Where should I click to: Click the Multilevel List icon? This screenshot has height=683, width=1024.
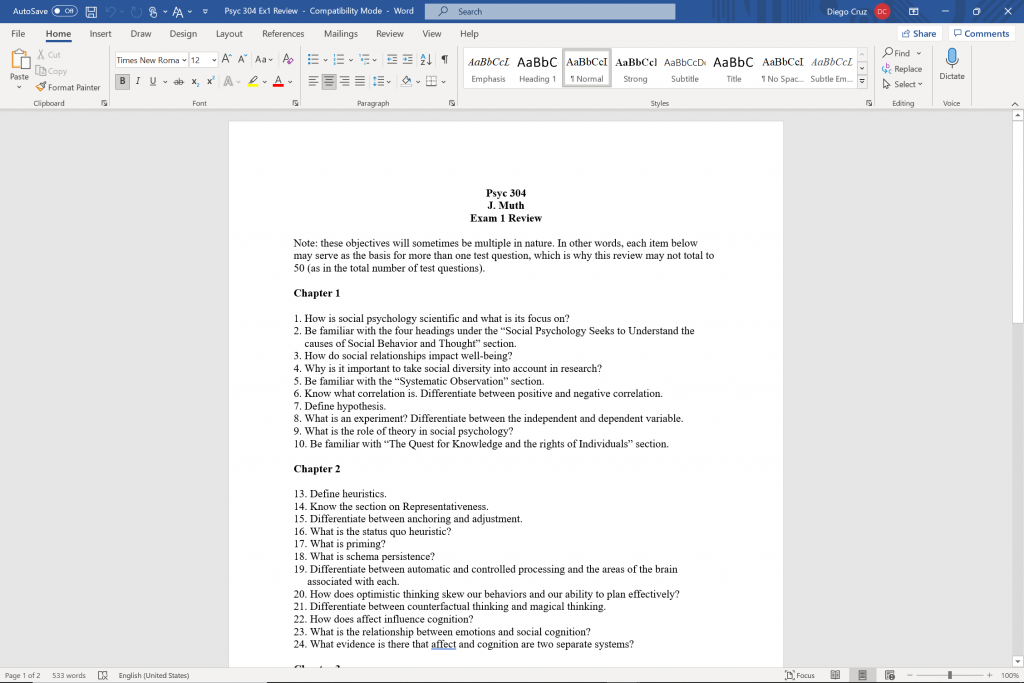[x=364, y=59]
